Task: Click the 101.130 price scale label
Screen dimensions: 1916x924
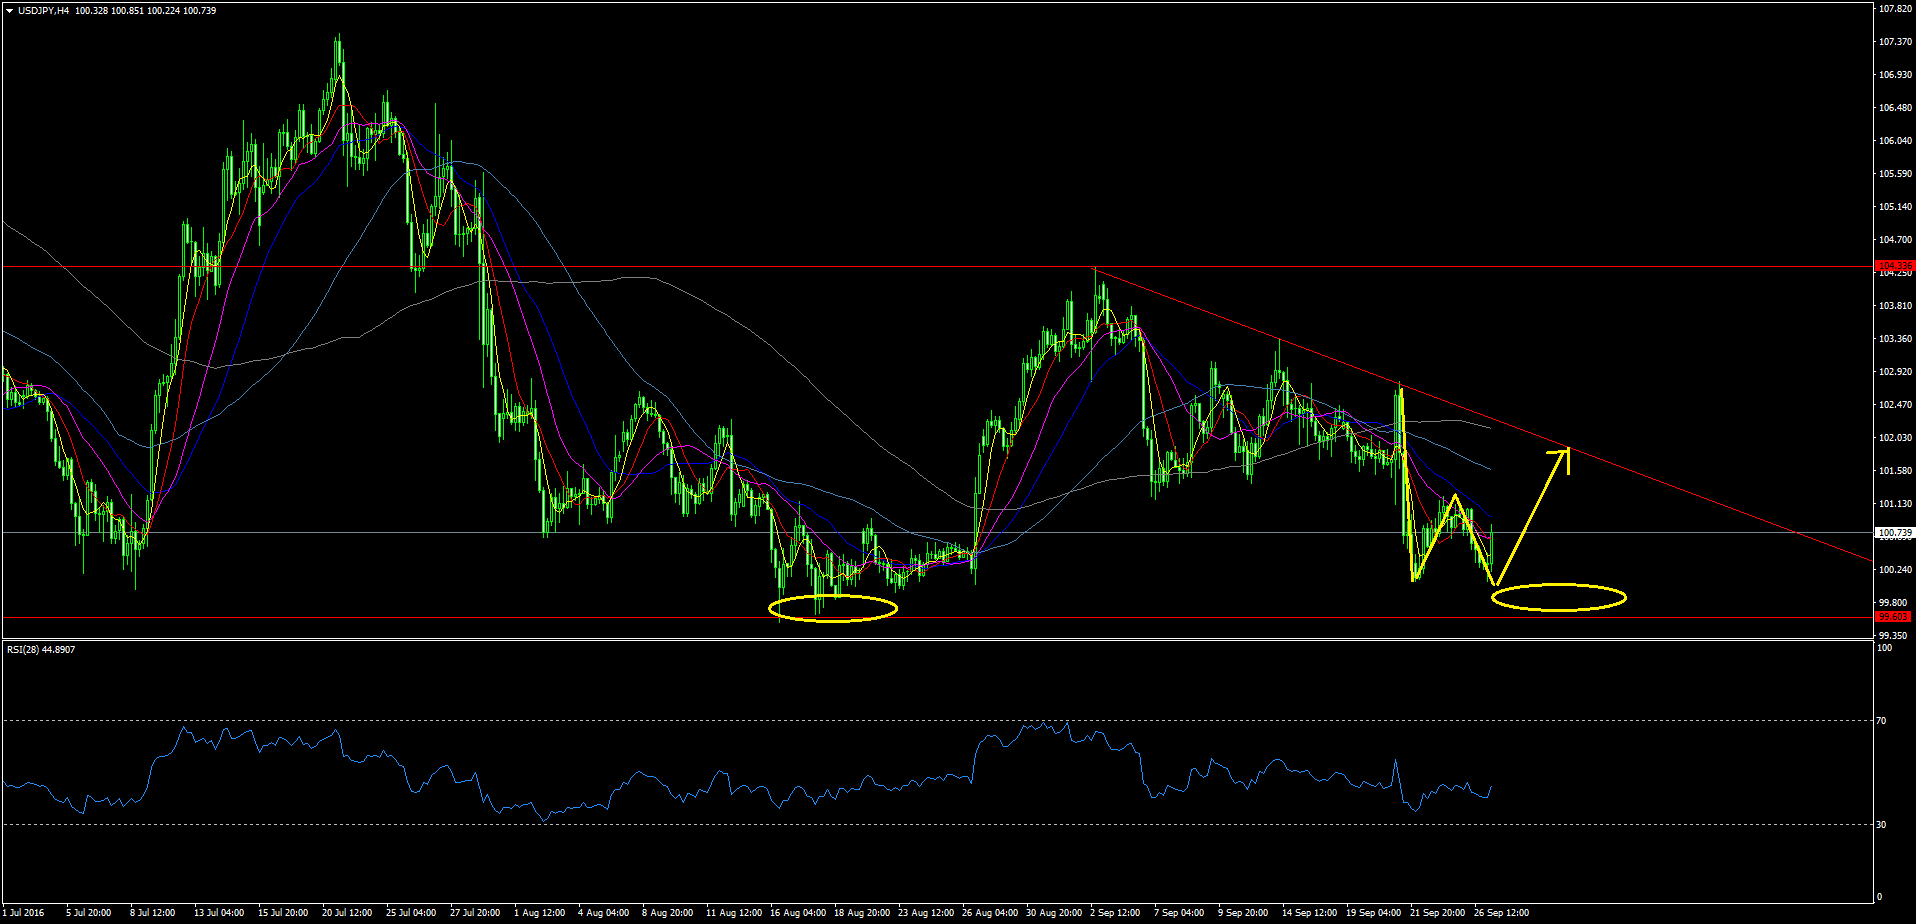Action: [x=1896, y=504]
